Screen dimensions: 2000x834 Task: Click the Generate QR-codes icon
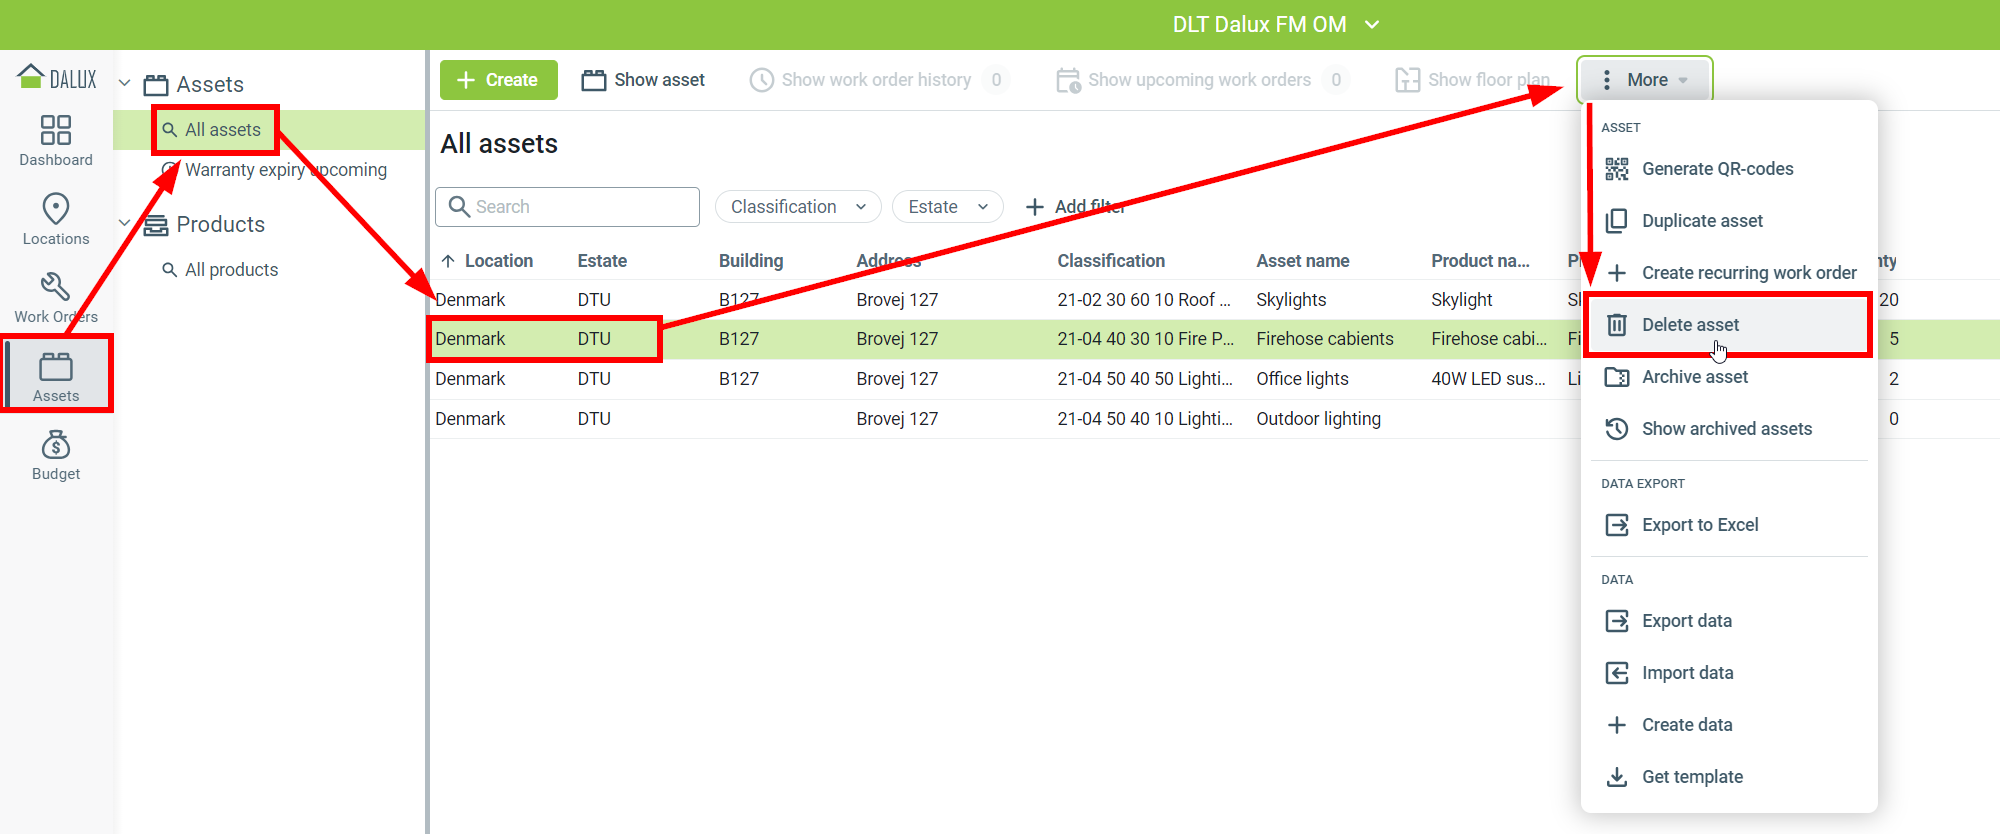pos(1616,169)
